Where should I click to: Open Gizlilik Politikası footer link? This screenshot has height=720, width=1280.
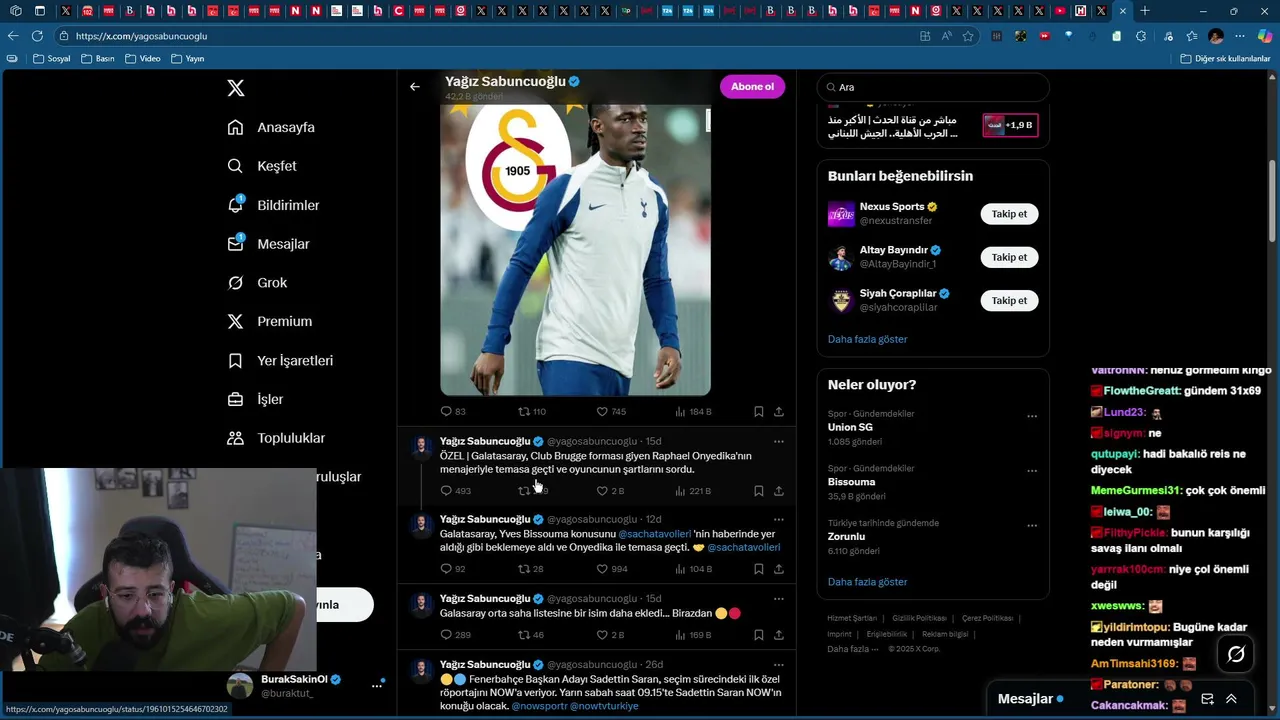(919, 618)
